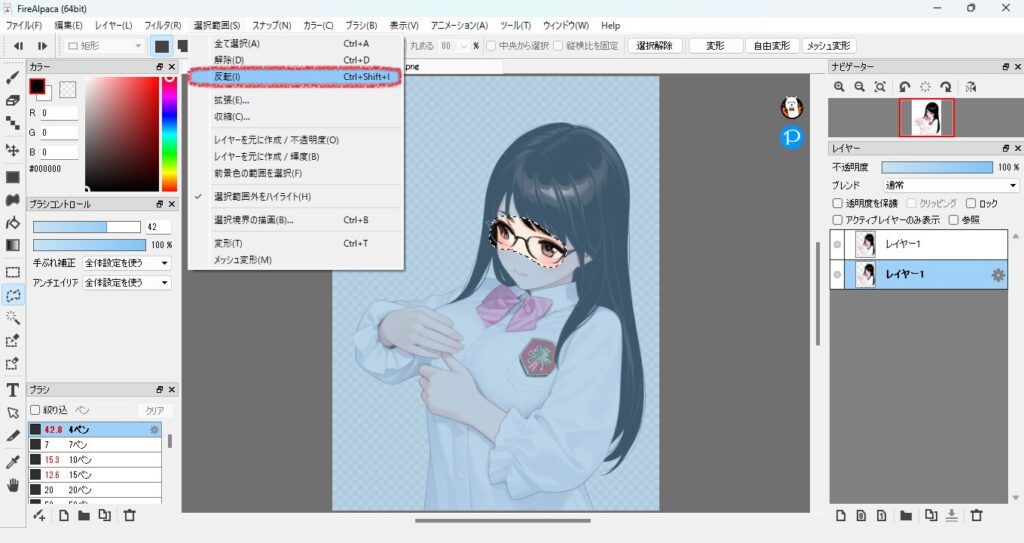The image size is (1024, 543).
Task: Enable 透明度を保護 checkbox
Action: (x=837, y=203)
